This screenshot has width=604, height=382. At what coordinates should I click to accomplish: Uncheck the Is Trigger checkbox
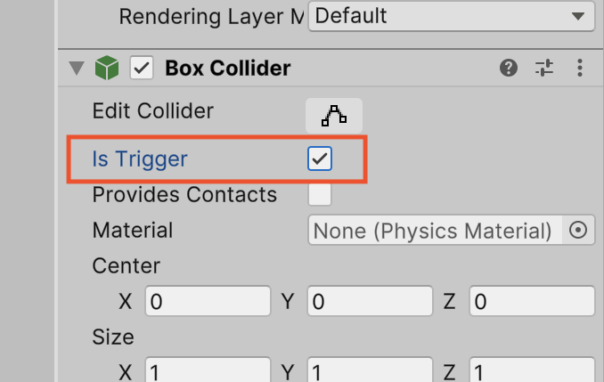(320, 159)
